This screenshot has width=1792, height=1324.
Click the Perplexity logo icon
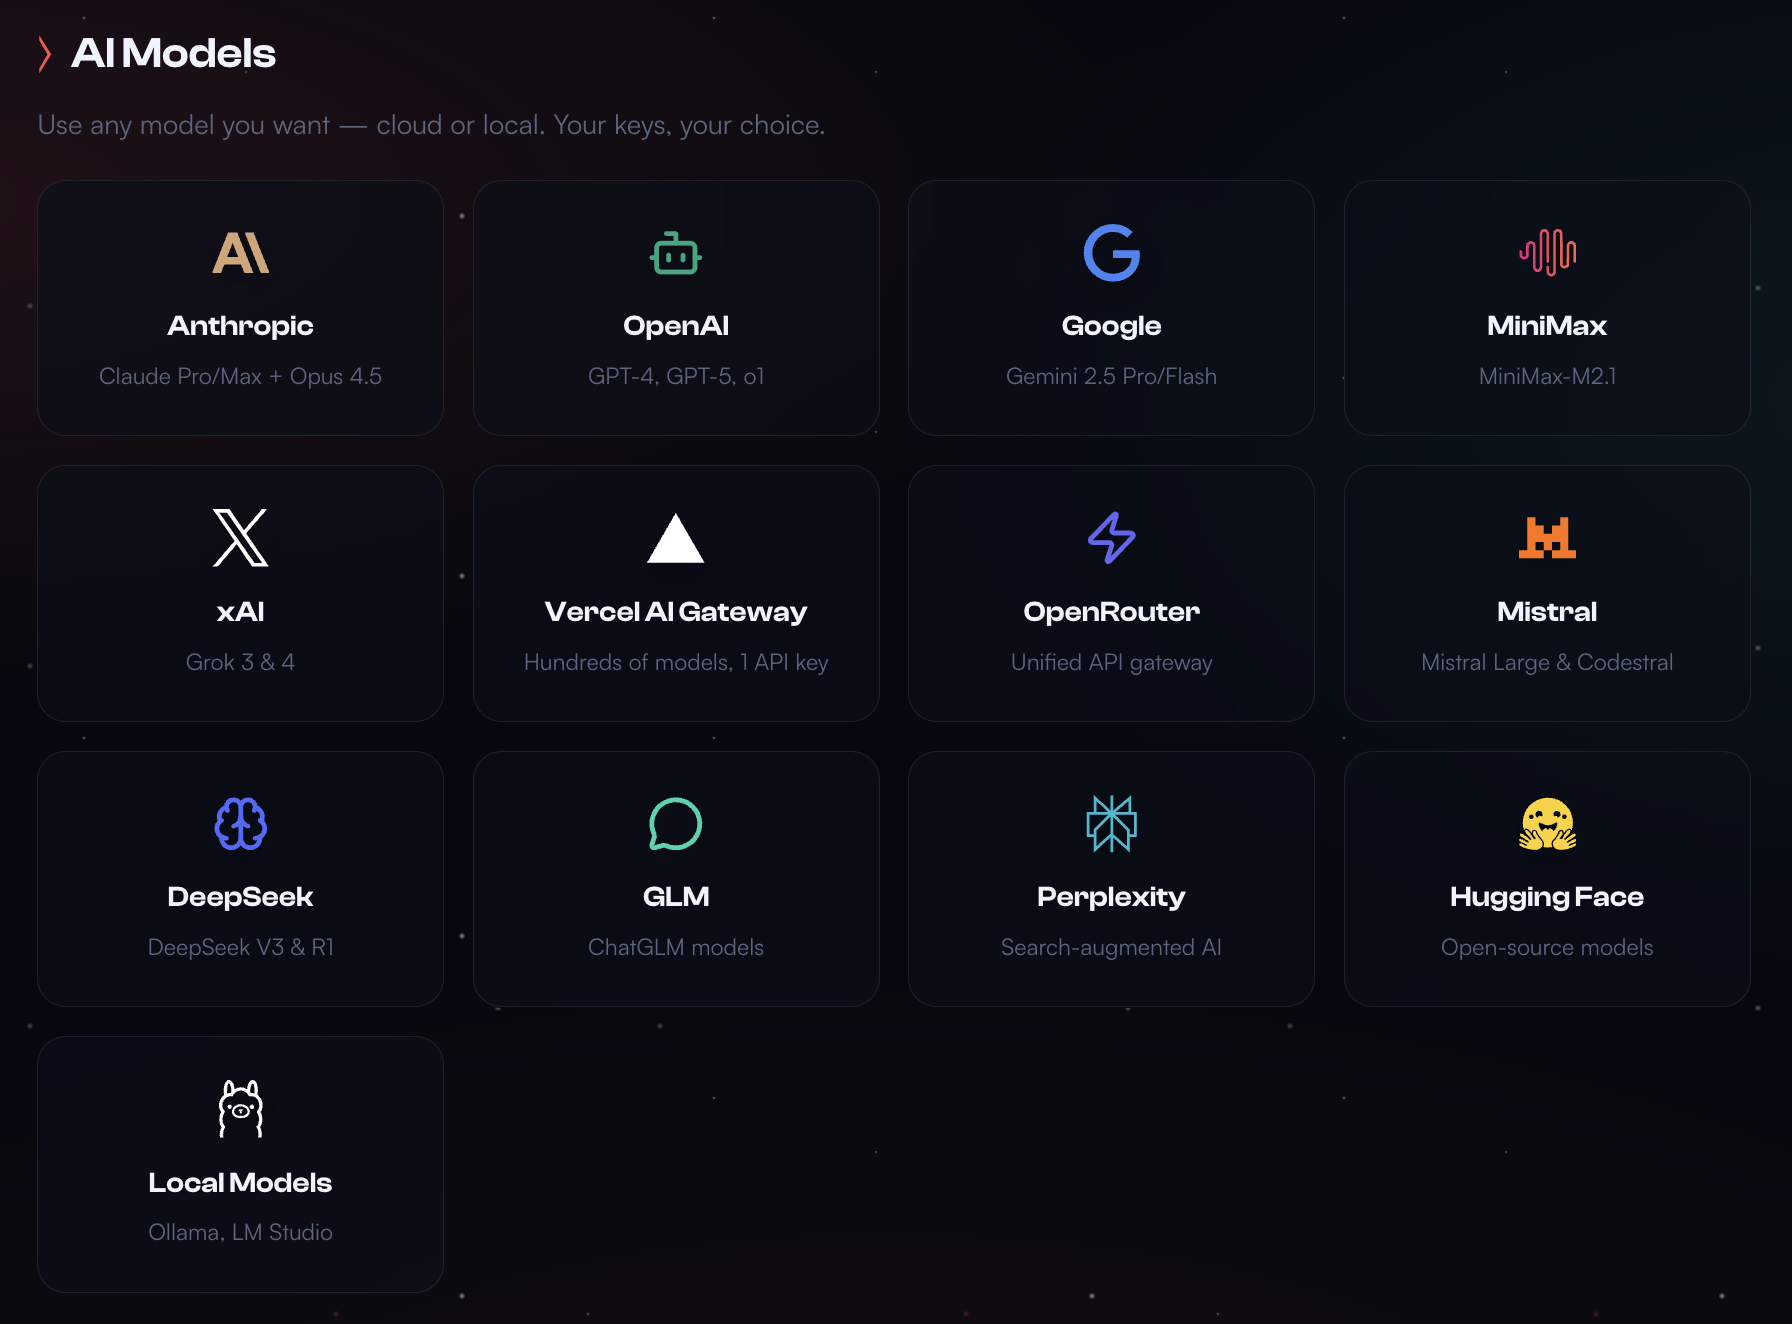[x=1111, y=824]
